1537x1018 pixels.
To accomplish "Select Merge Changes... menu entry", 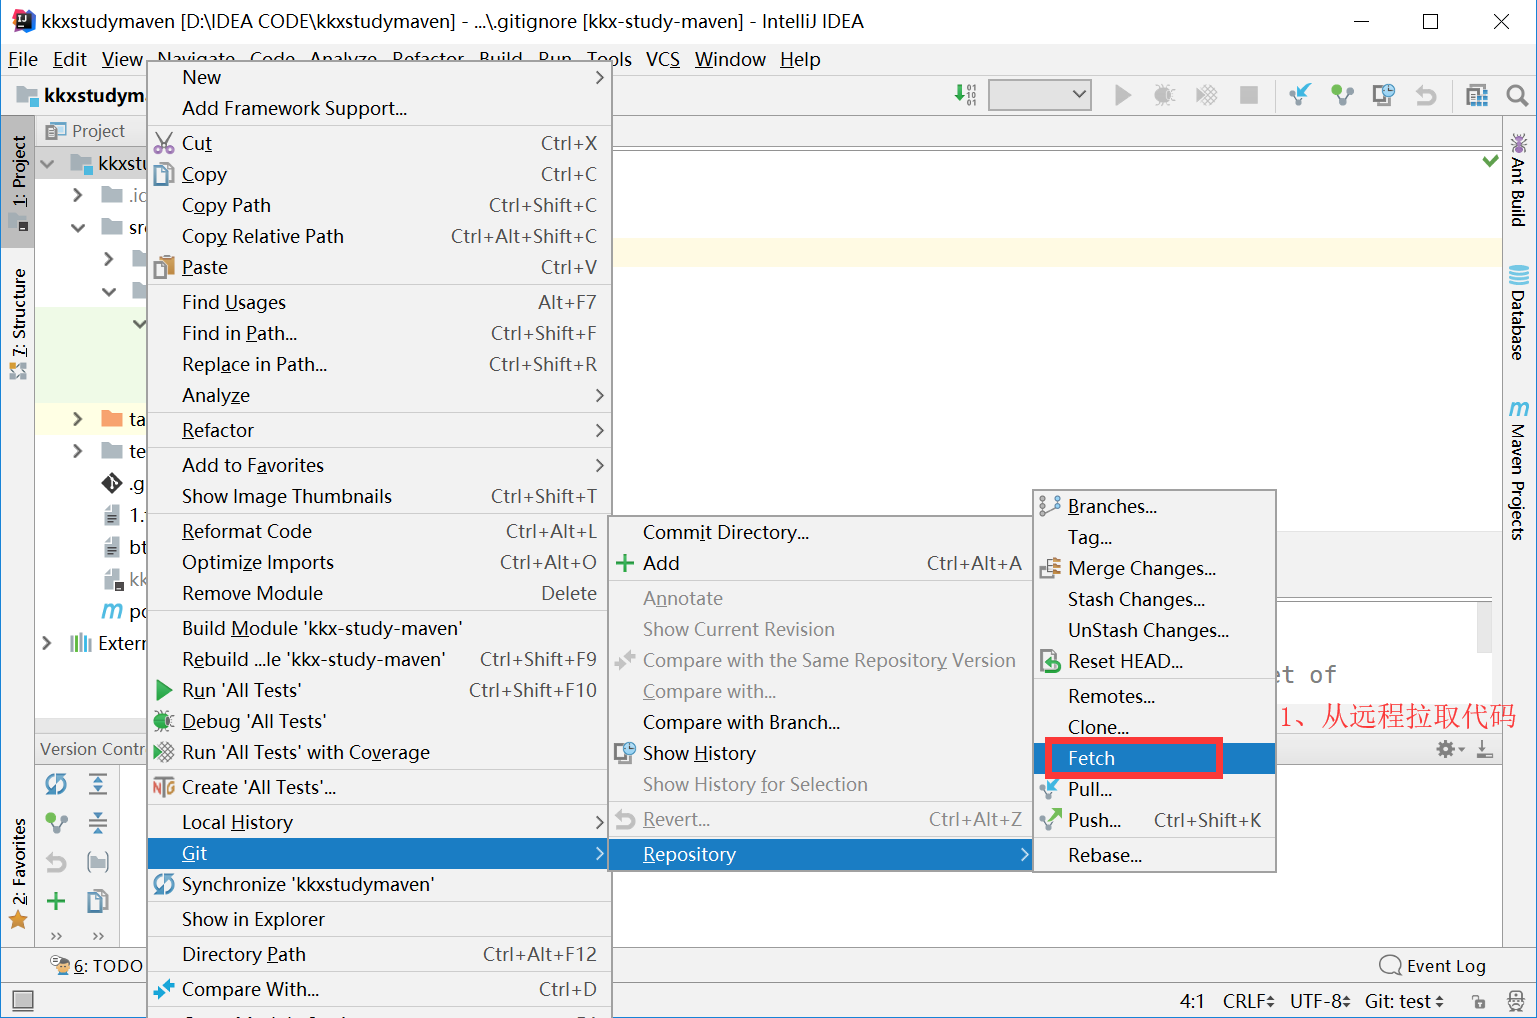I will coord(1154,568).
